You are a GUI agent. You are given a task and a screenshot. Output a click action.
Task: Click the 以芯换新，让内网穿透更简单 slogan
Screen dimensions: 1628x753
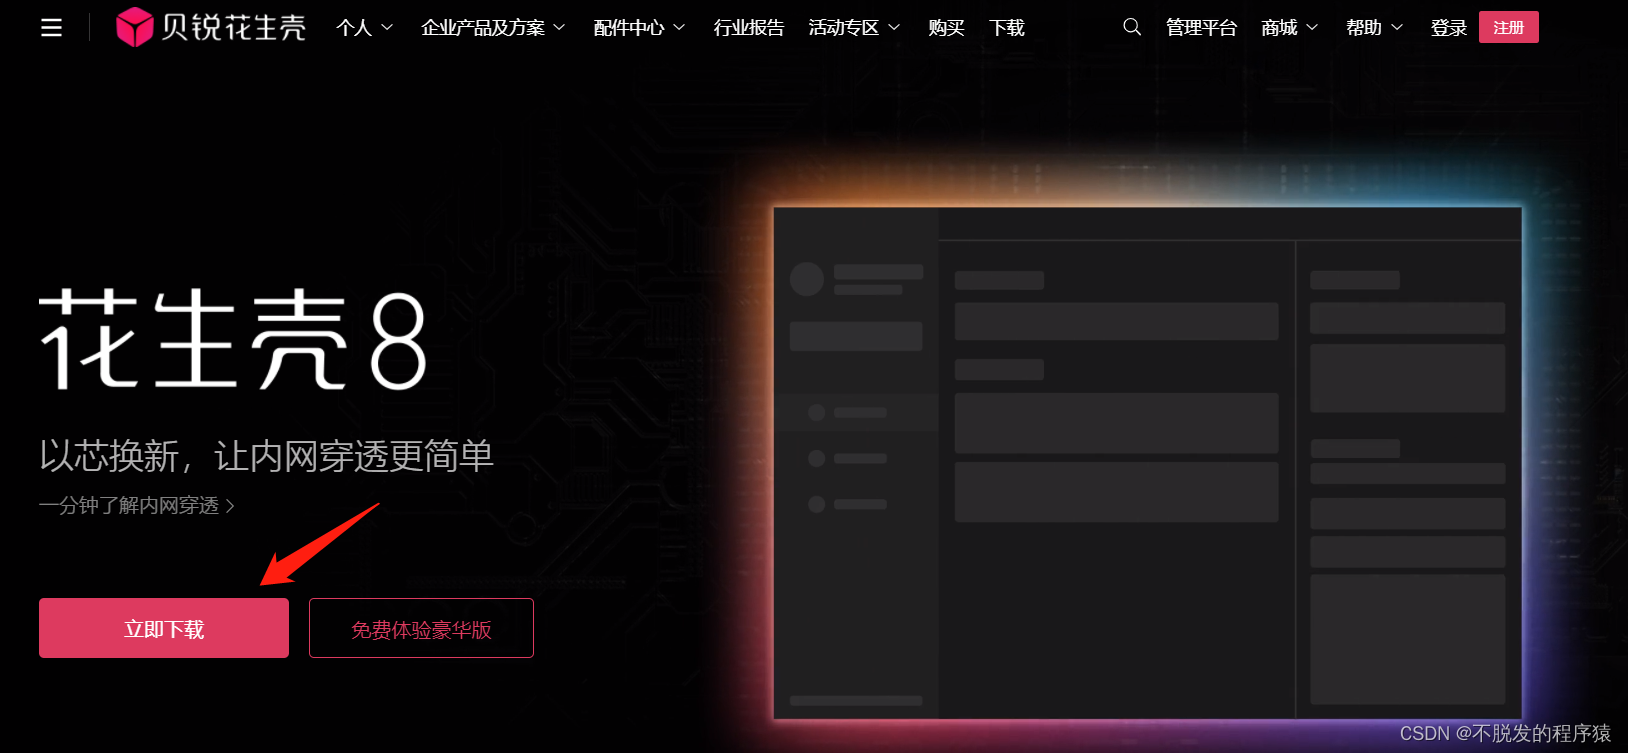267,456
